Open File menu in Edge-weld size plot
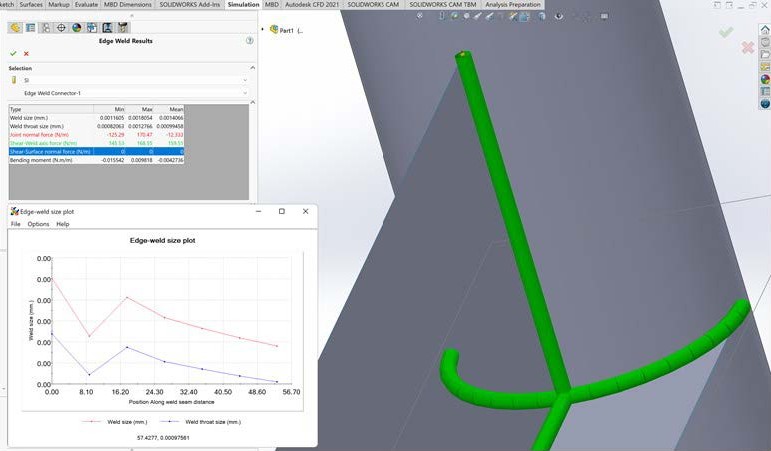Screen dimensions: 771x451 (x=16, y=224)
